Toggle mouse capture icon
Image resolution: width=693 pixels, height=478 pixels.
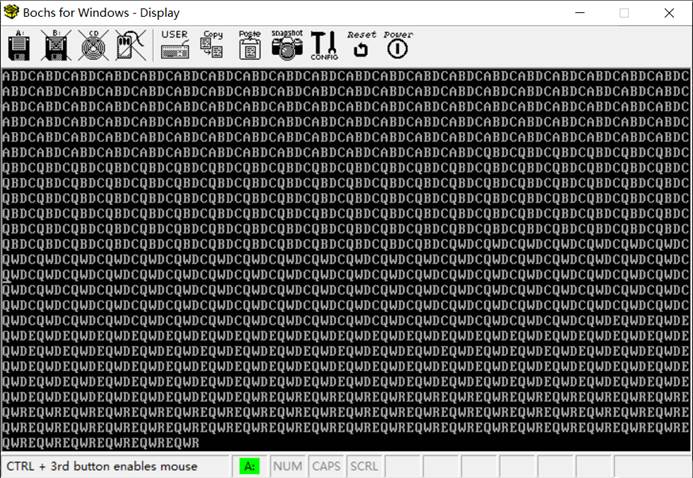coord(130,46)
